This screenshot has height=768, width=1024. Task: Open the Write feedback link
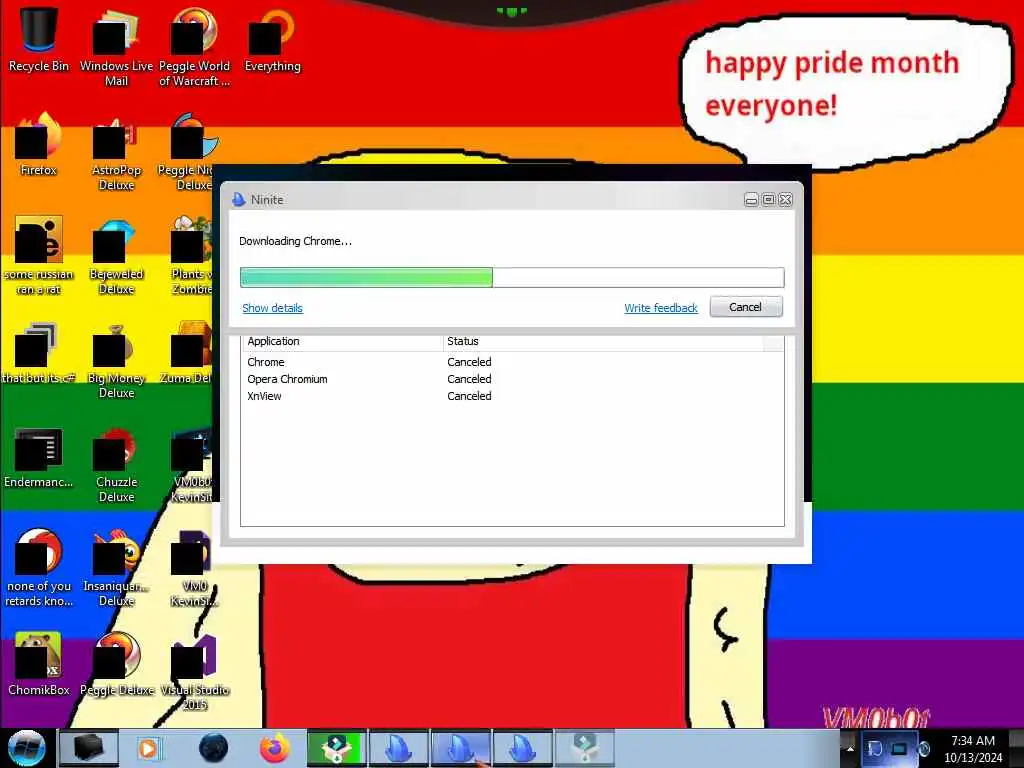tap(661, 308)
